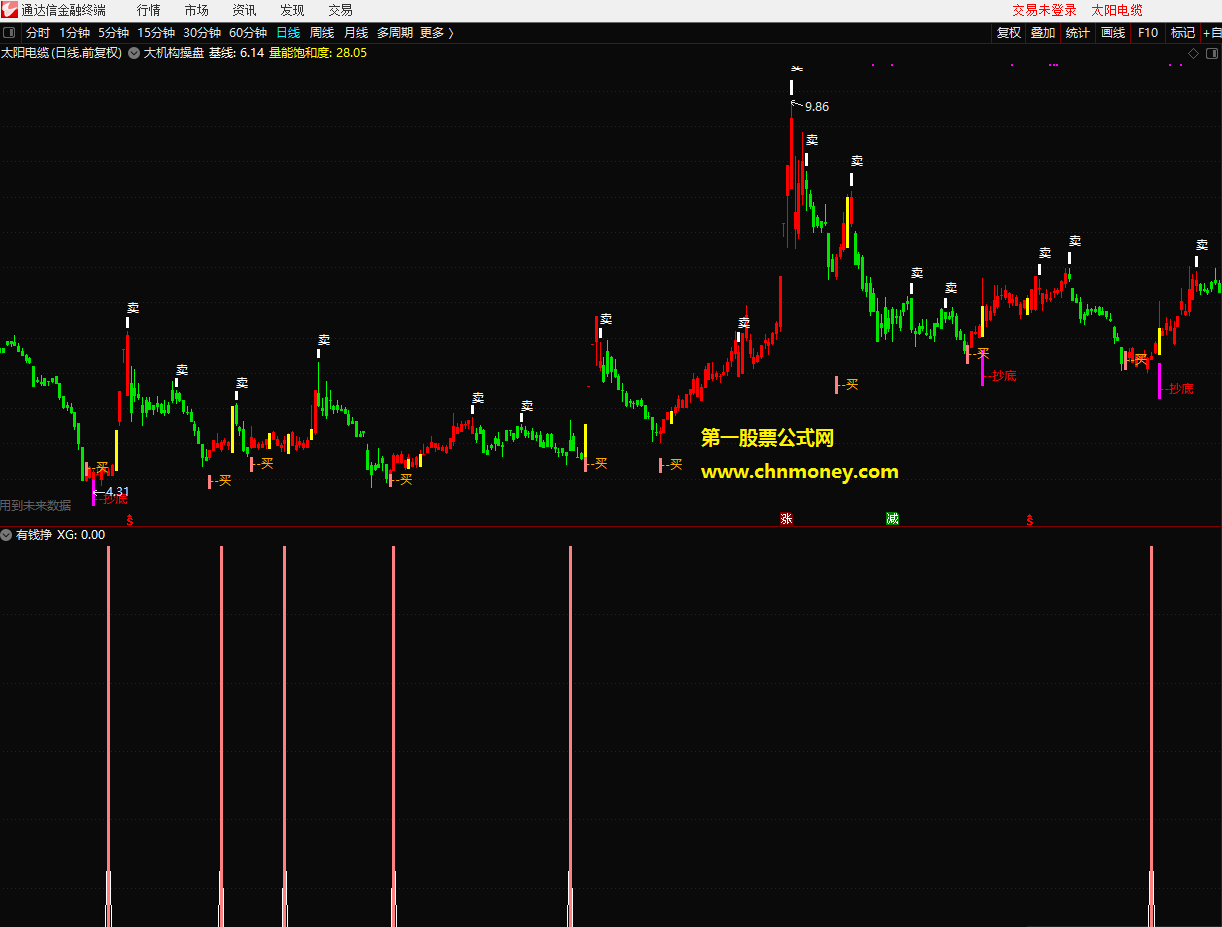Open the 交易 menu
The width and height of the screenshot is (1222, 927).
point(340,10)
